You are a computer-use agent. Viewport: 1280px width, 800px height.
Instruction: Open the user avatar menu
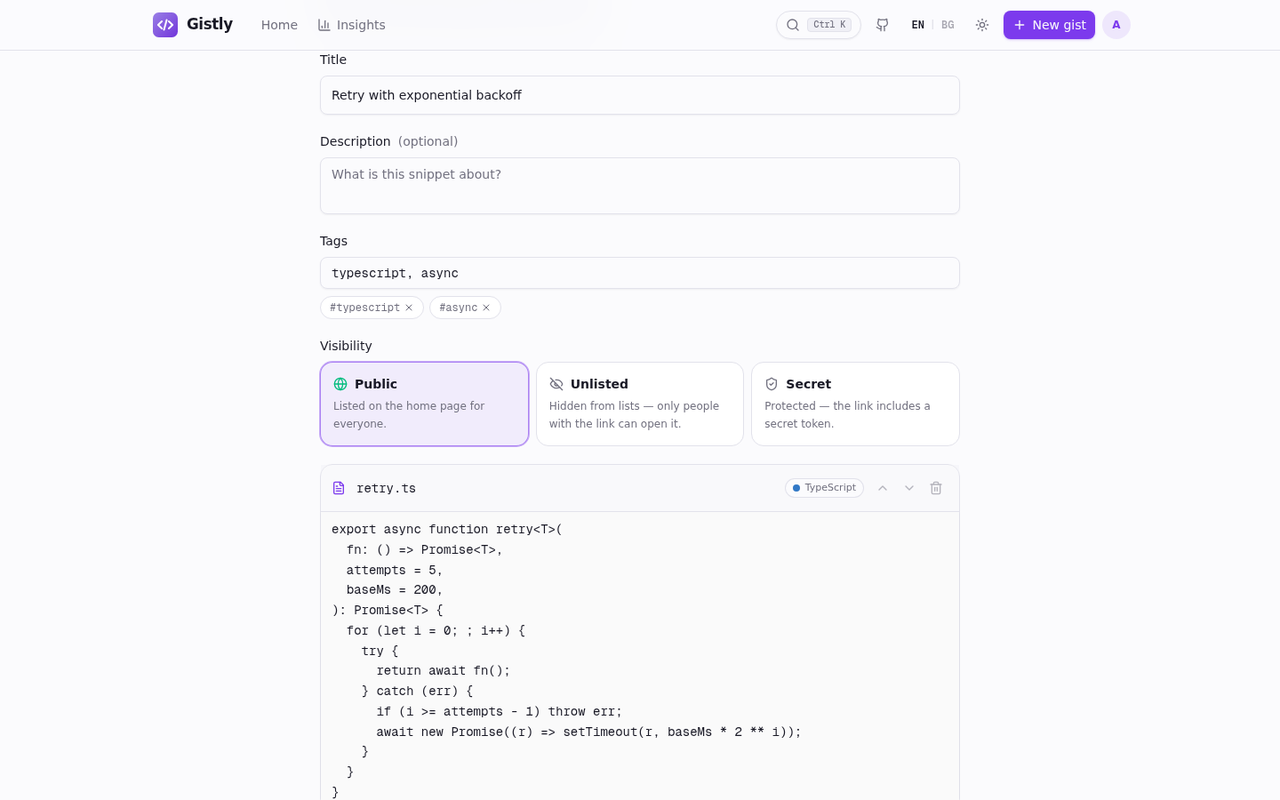[1116, 25]
